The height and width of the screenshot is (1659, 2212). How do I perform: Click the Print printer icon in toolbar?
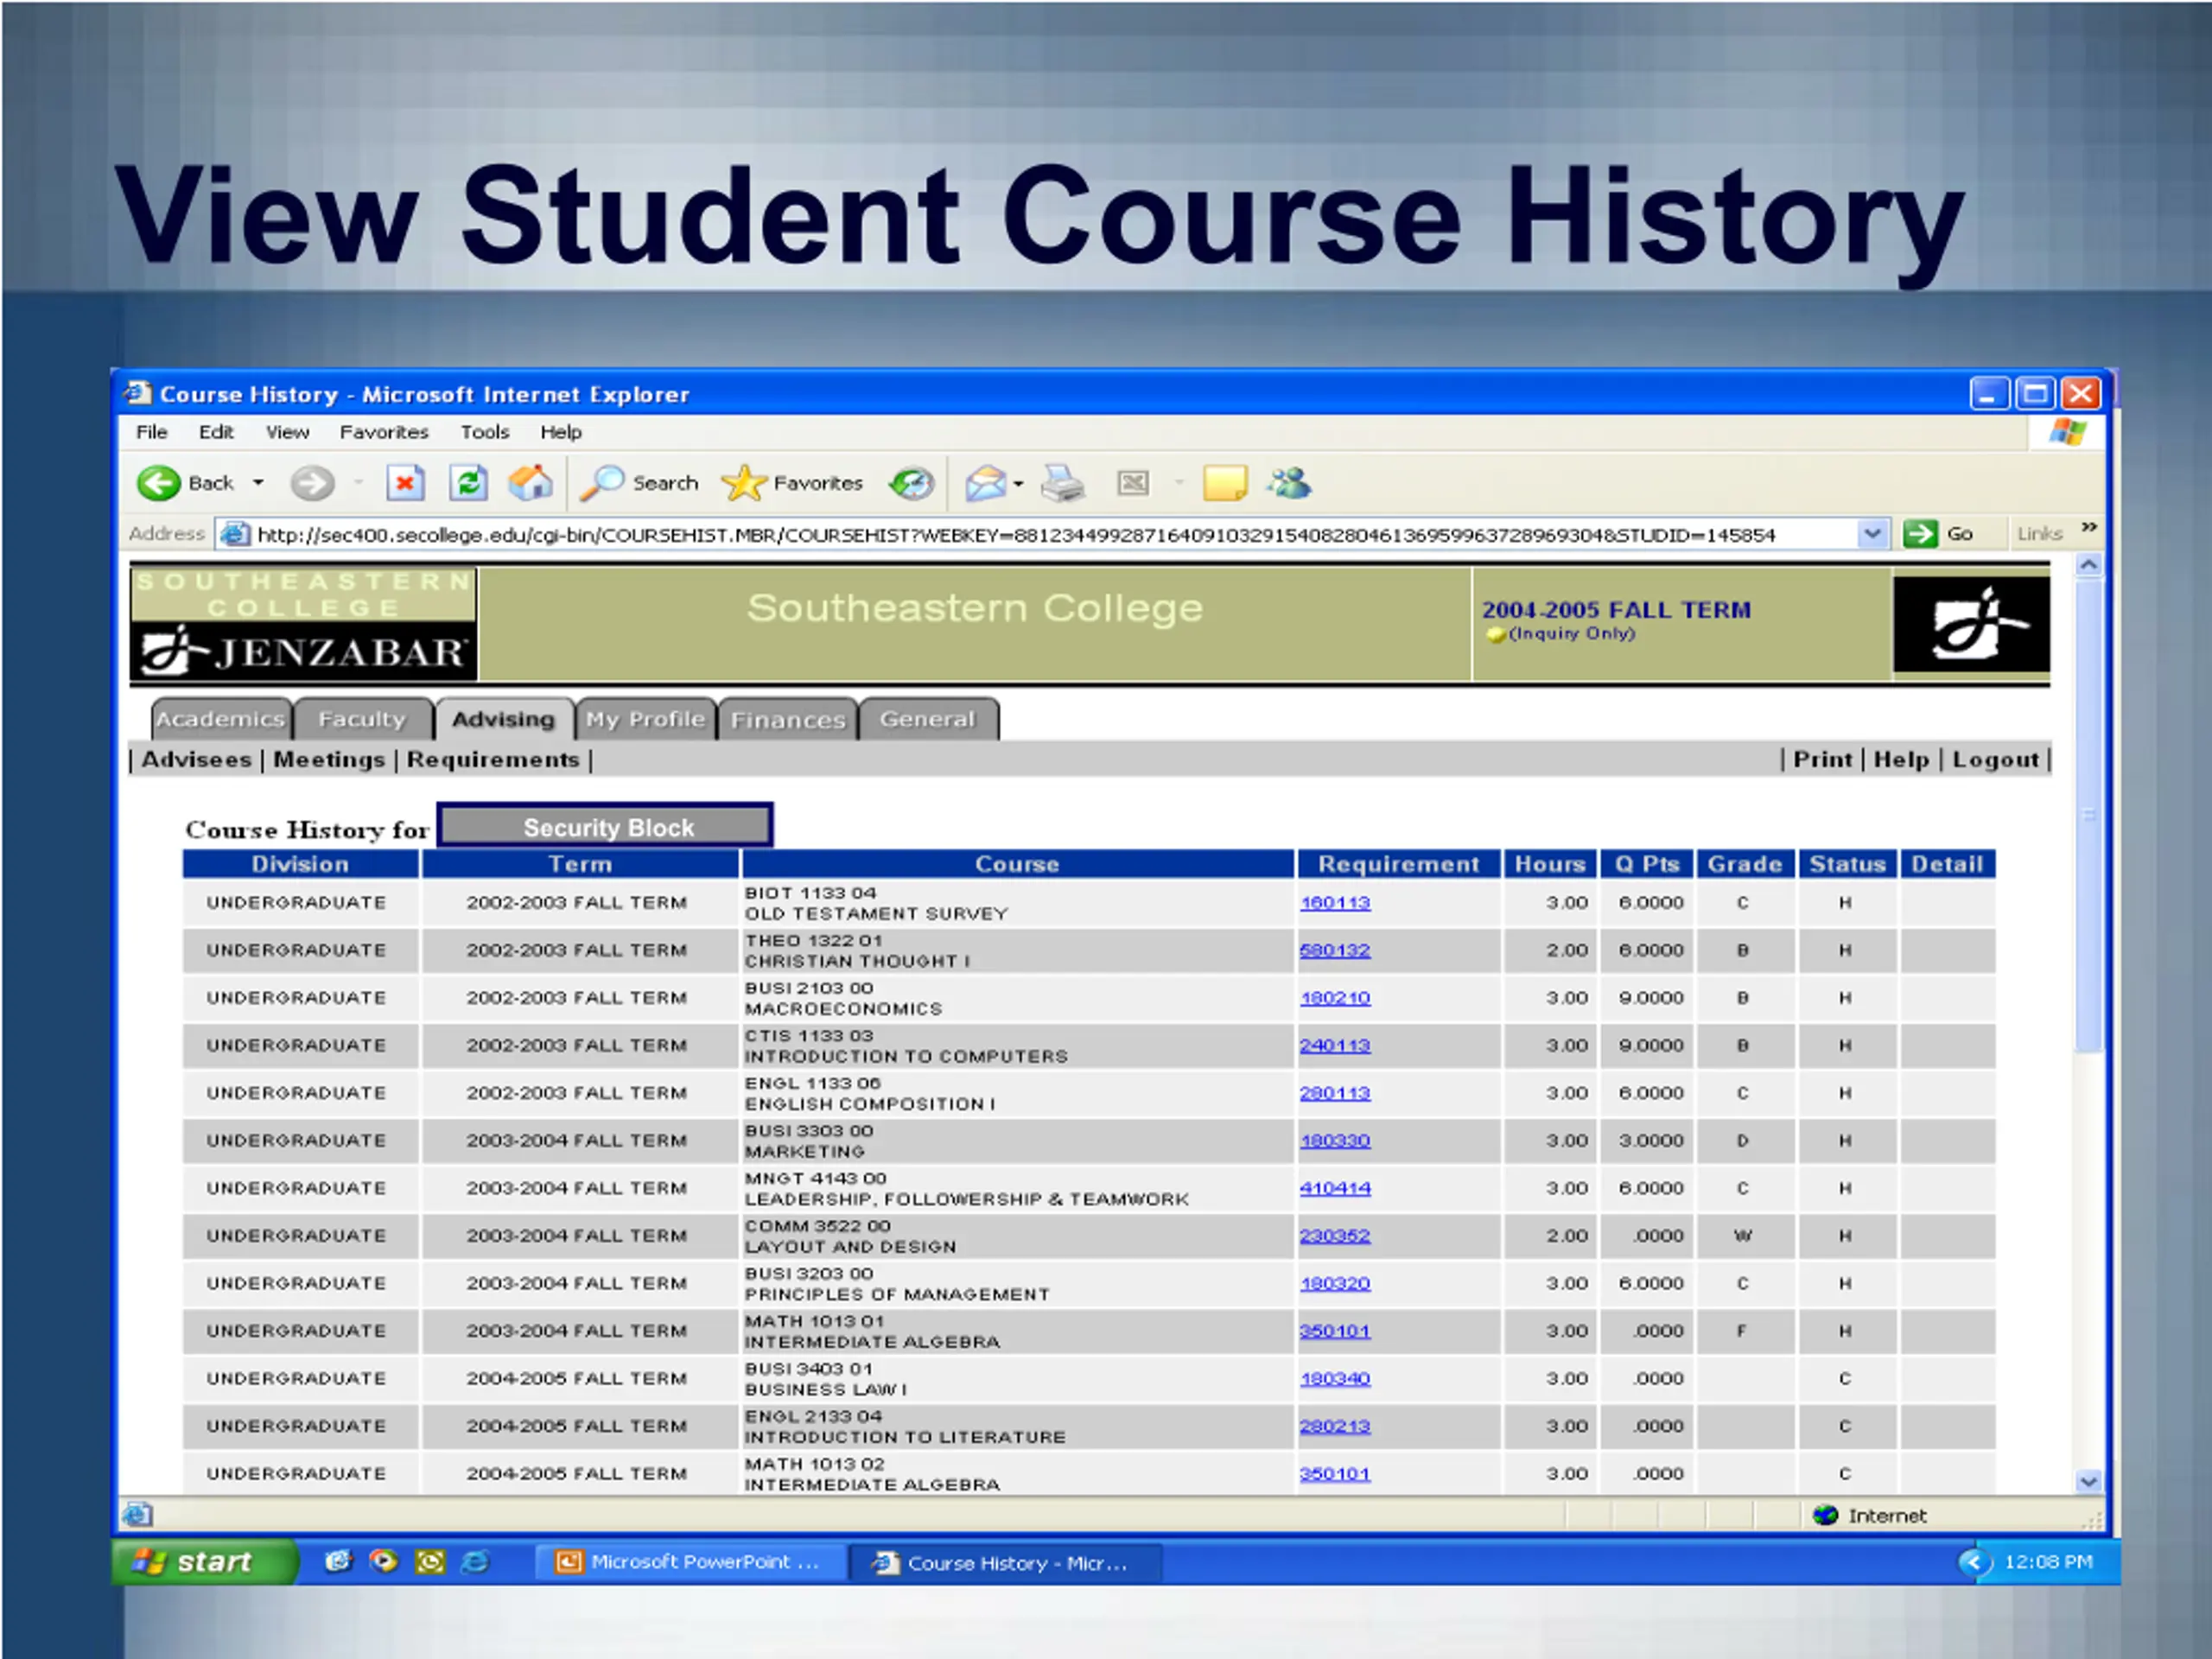1062,484
